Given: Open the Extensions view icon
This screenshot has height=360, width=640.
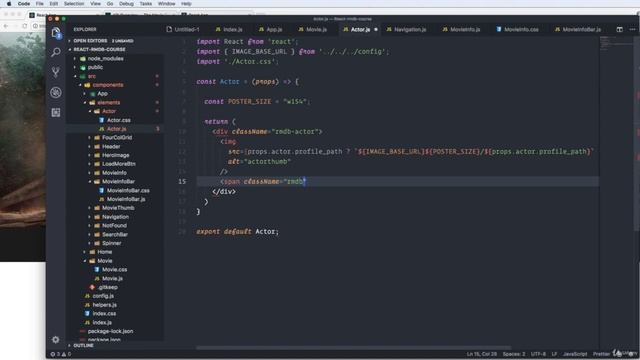Looking at the screenshot, I should (56, 112).
